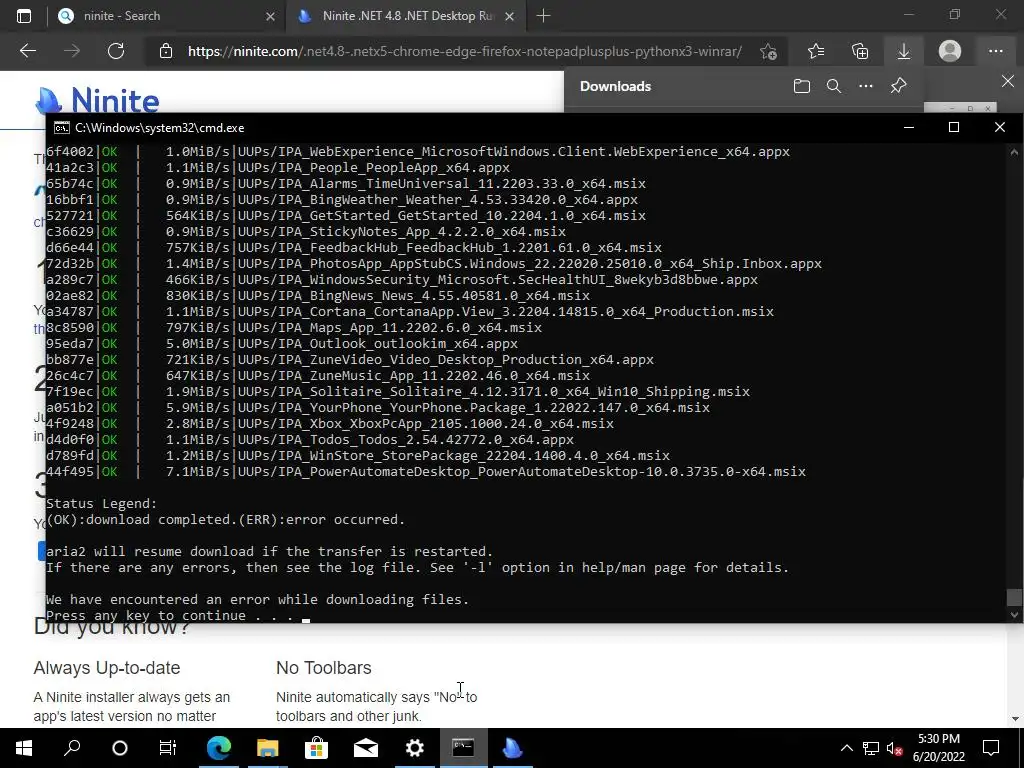1024x768 pixels.
Task: Open Edge Settings and more menu
Action: coord(995,51)
